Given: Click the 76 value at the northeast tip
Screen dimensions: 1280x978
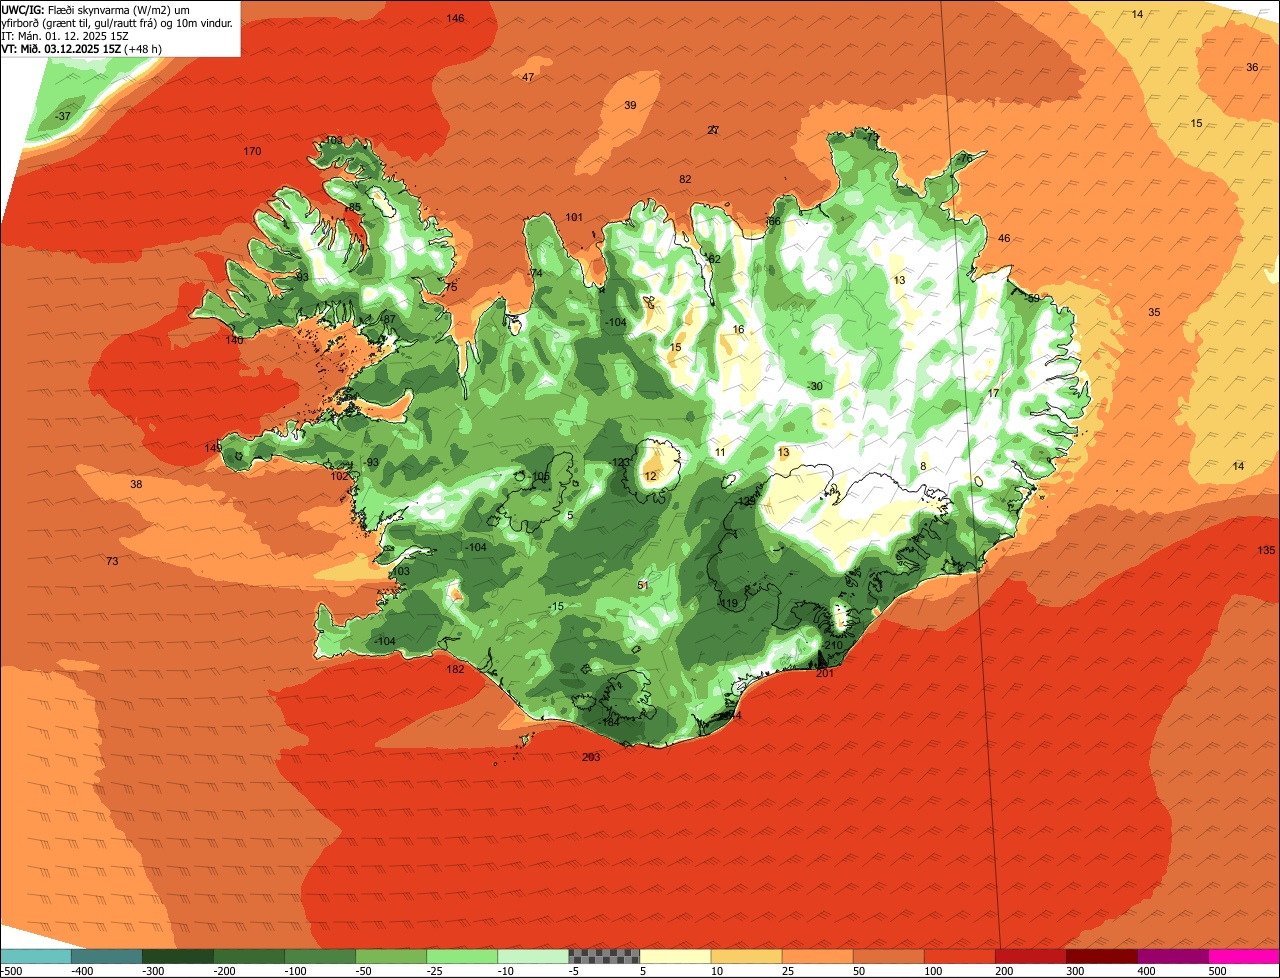Looking at the screenshot, I should [965, 159].
